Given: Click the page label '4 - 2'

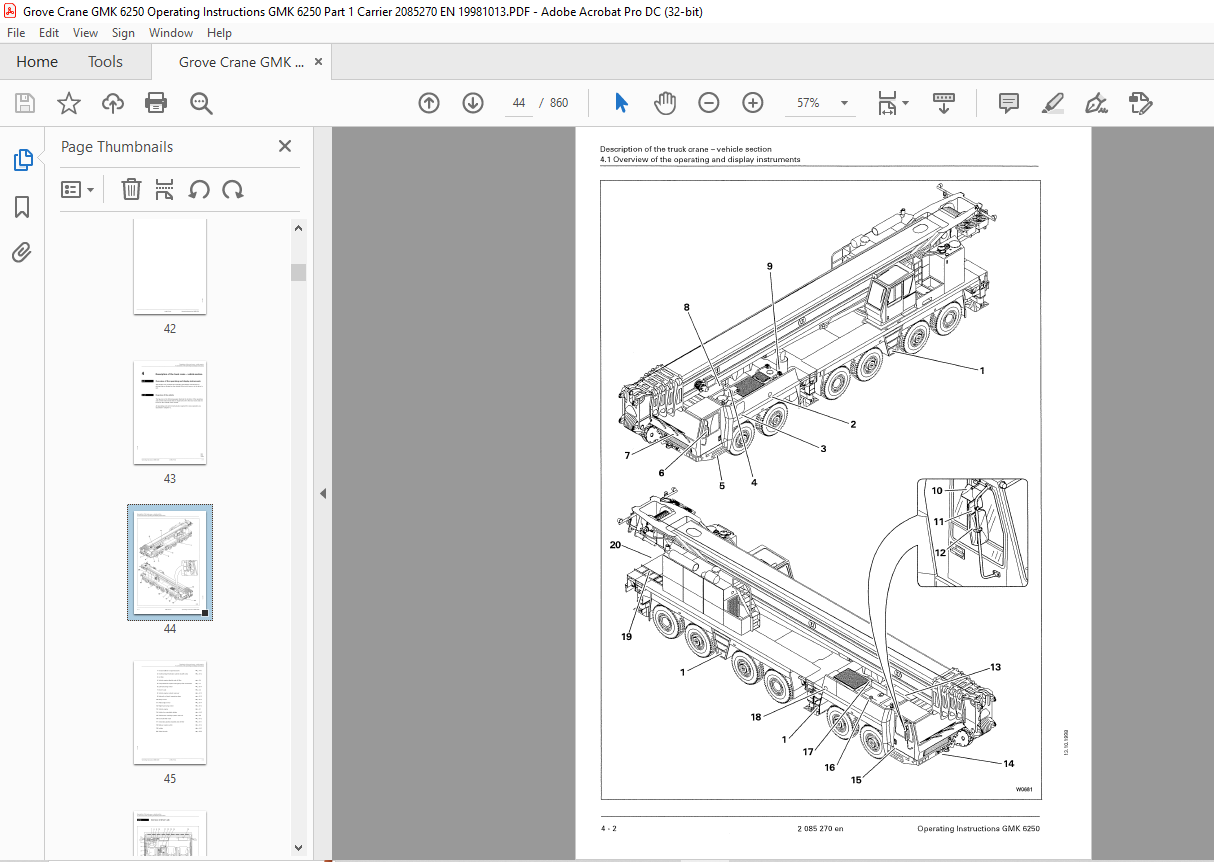Looking at the screenshot, I should click(608, 829).
